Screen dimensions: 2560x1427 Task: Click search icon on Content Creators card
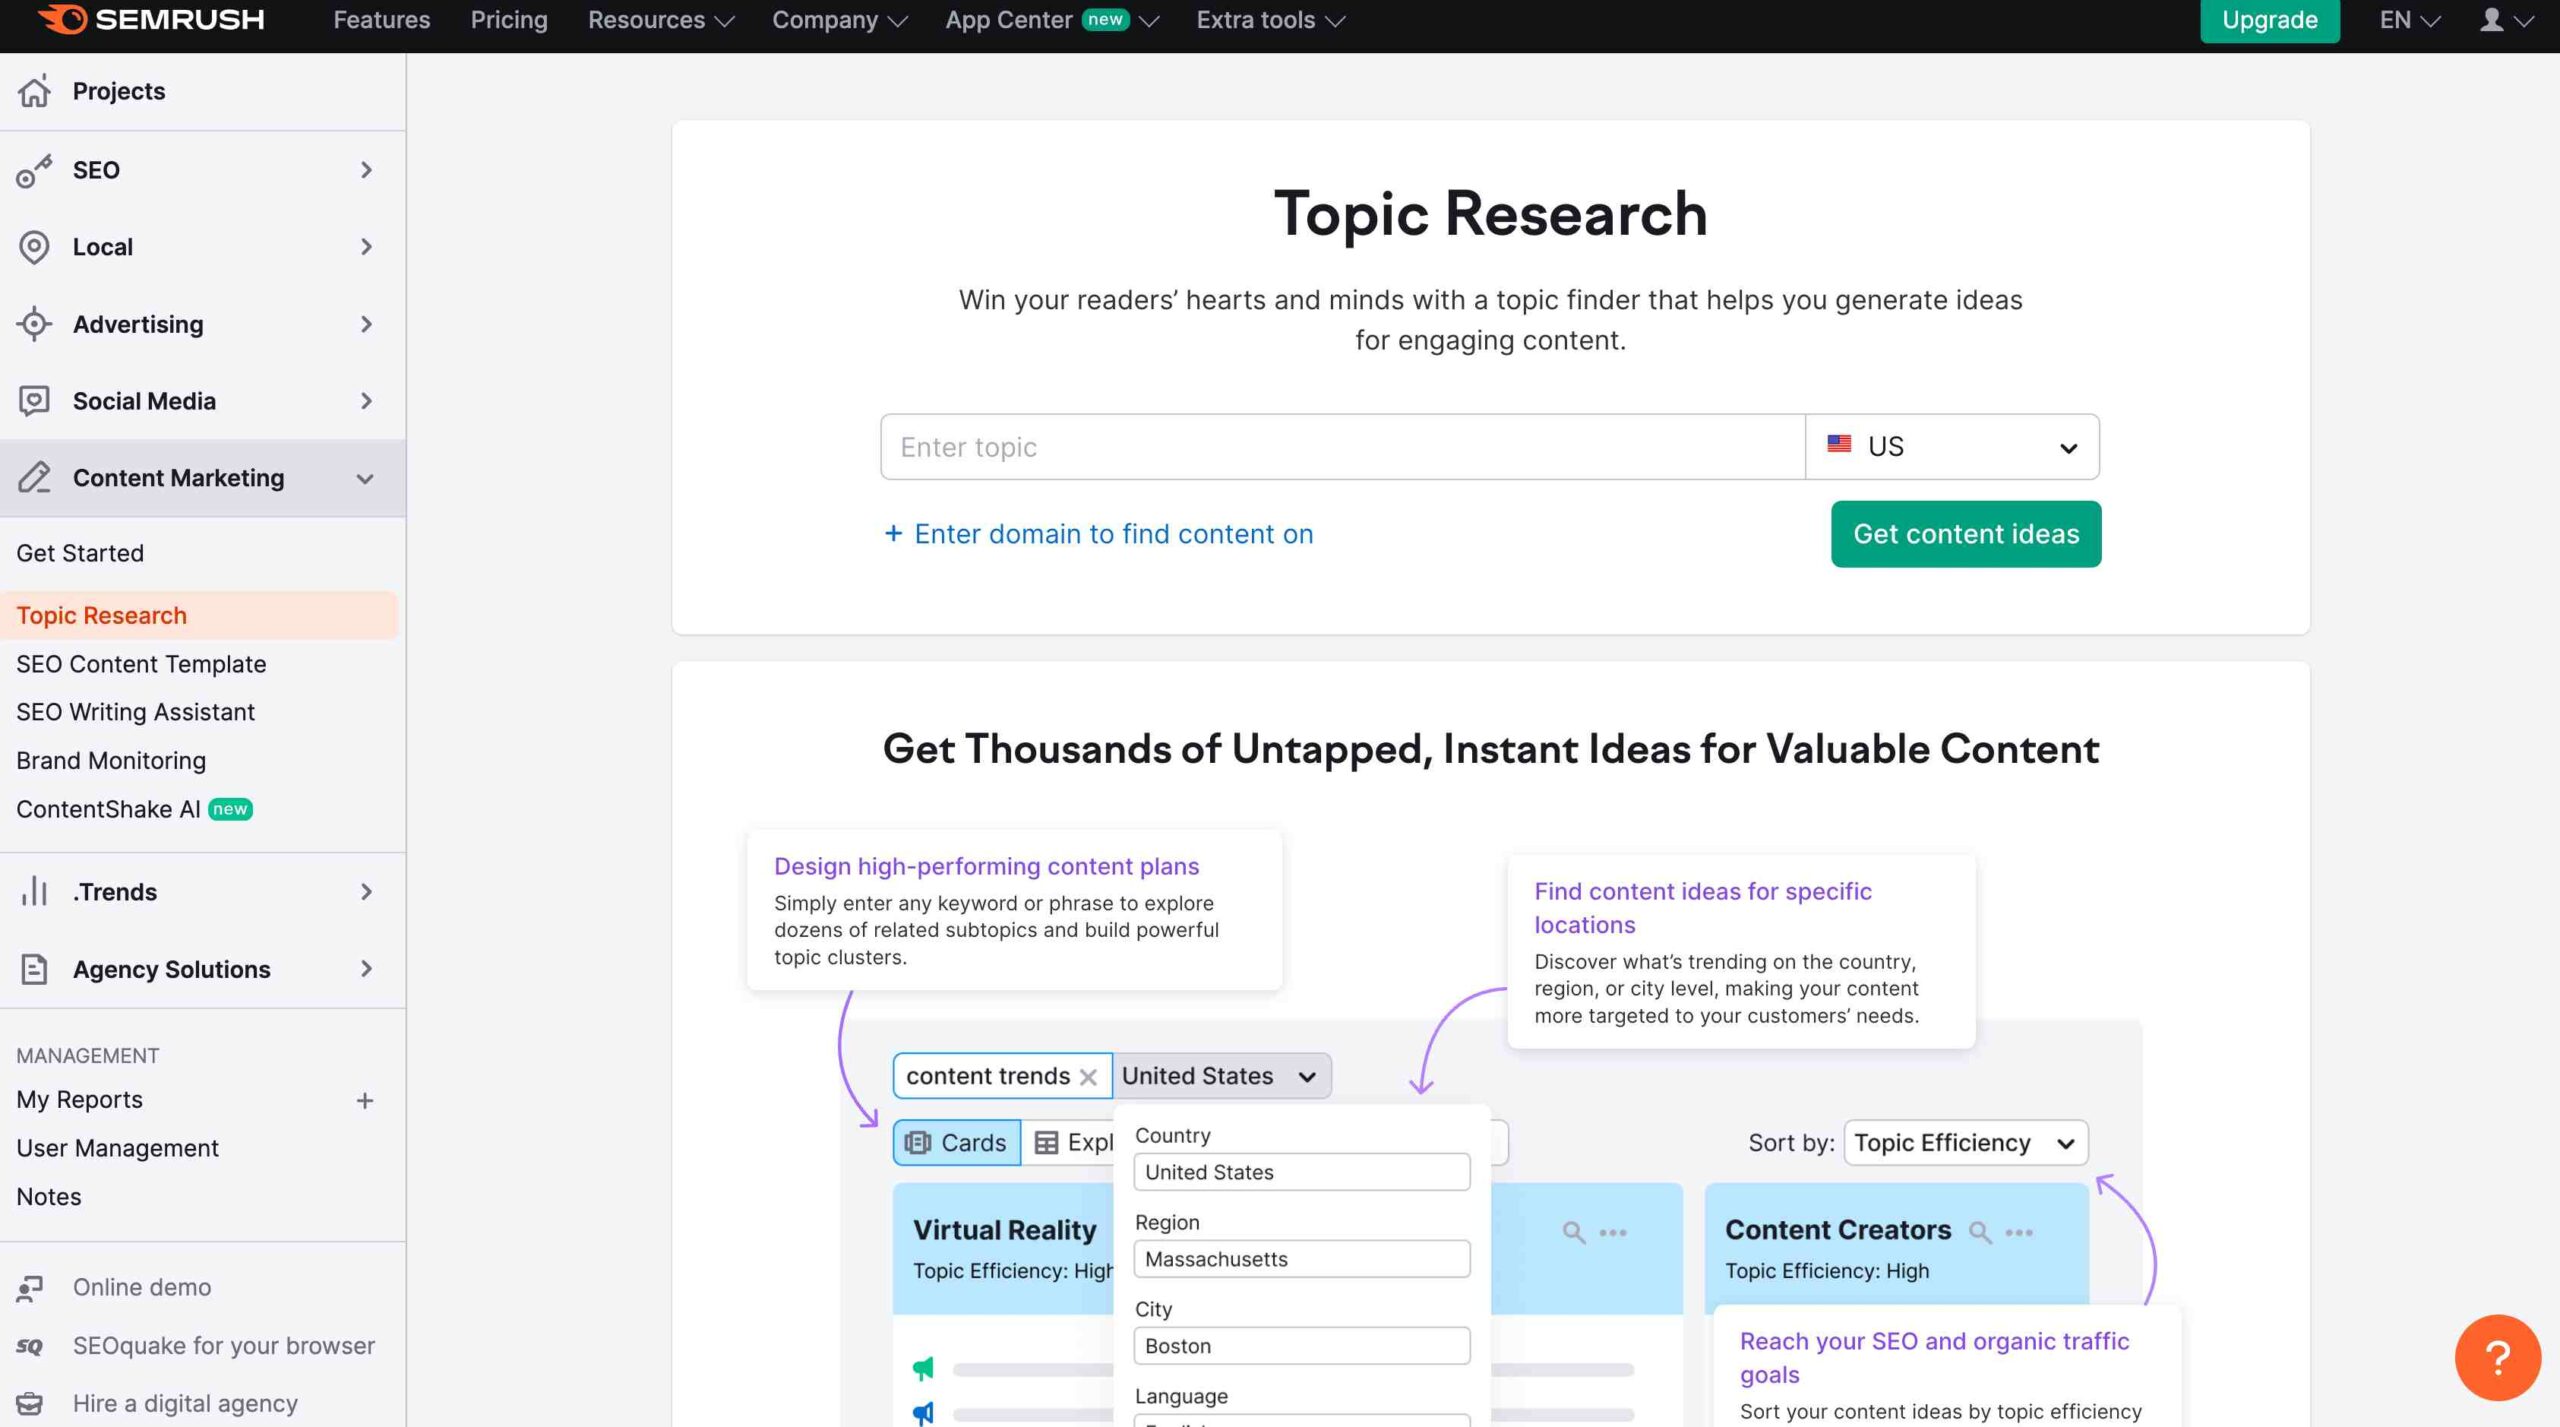[1979, 1232]
